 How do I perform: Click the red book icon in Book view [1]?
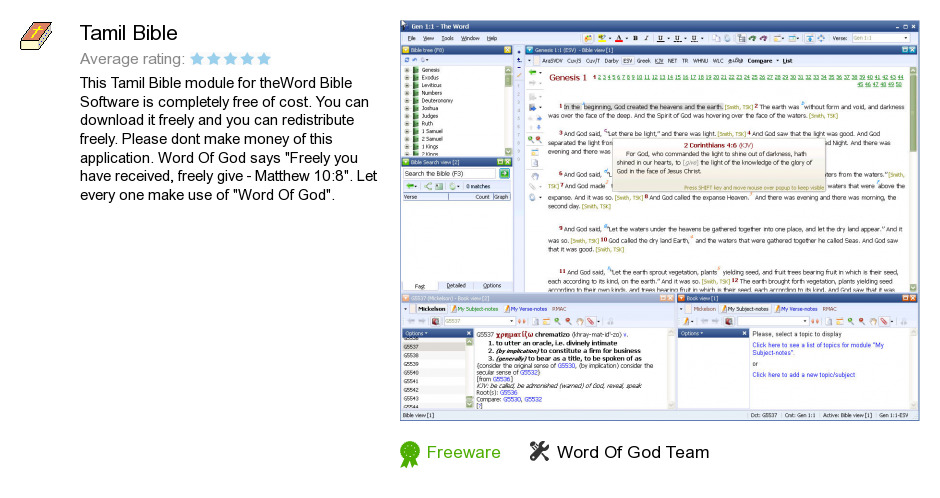(728, 321)
